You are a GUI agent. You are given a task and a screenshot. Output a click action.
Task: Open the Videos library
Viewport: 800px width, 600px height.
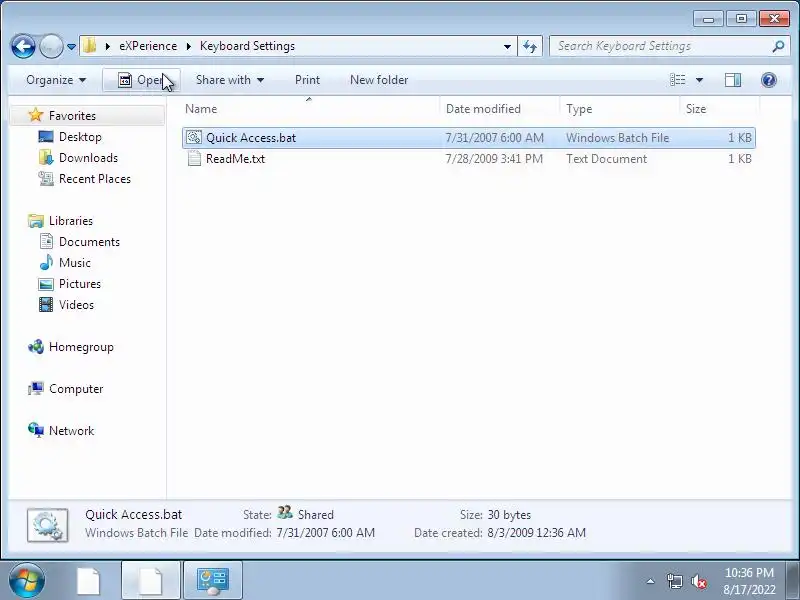pos(76,305)
